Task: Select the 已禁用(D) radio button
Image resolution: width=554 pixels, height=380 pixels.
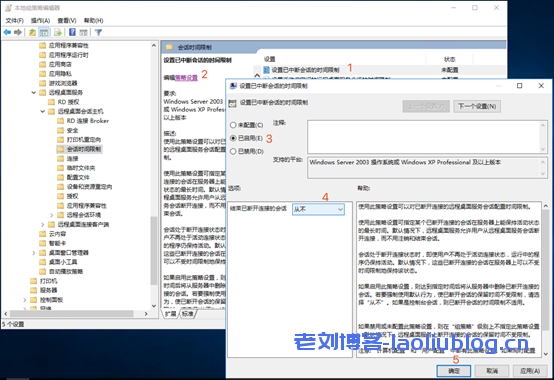Action: pyautogui.click(x=233, y=152)
